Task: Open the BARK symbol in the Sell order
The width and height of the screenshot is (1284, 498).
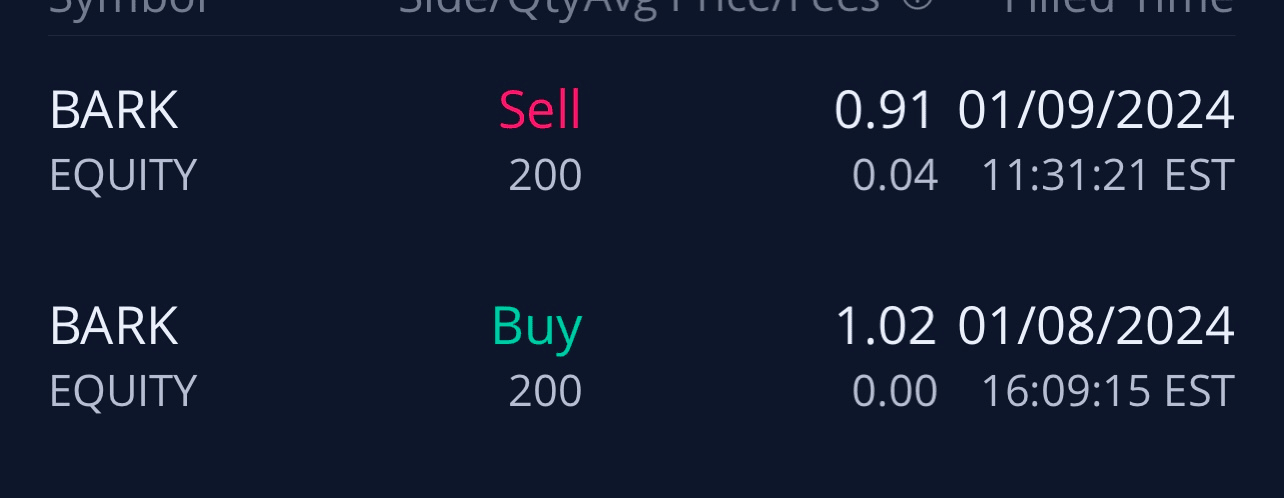Action: click(x=113, y=110)
